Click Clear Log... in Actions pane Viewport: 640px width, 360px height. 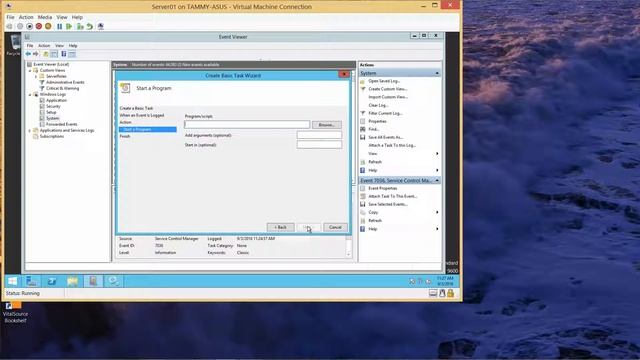tap(378, 105)
